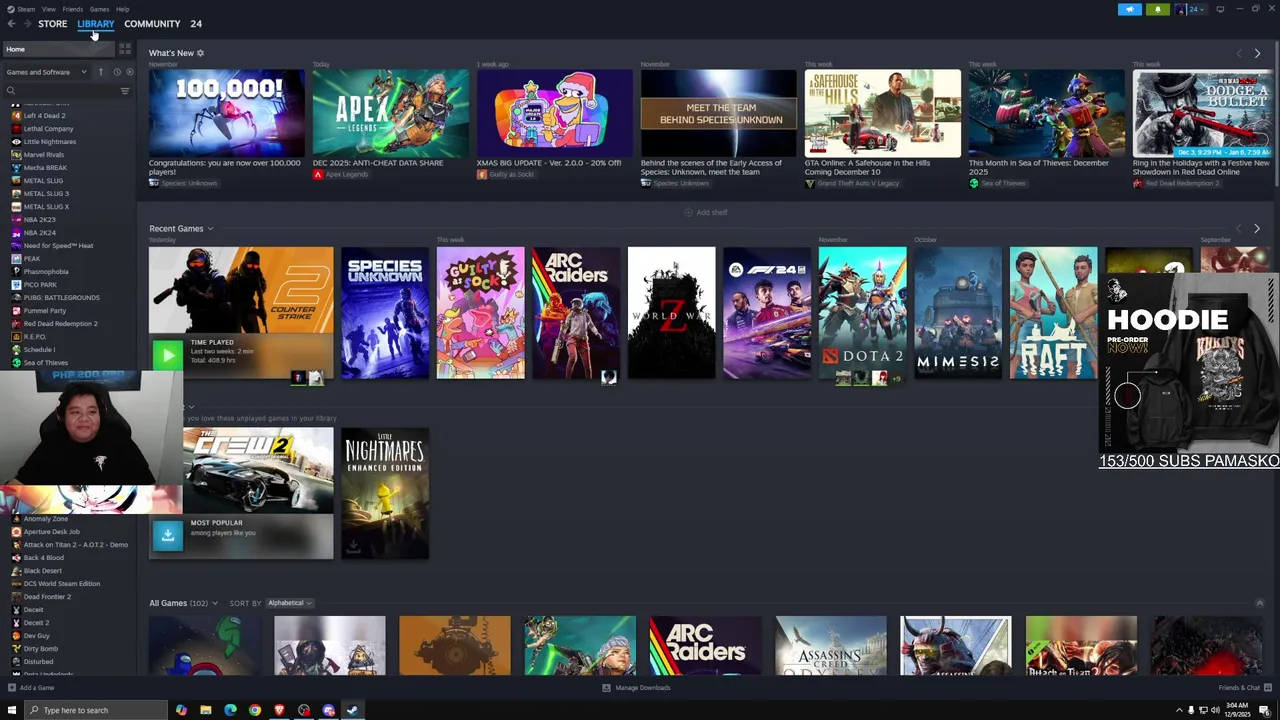The height and width of the screenshot is (720, 1280).
Task: Collapse the All Games section chevron
Action: point(1259,603)
